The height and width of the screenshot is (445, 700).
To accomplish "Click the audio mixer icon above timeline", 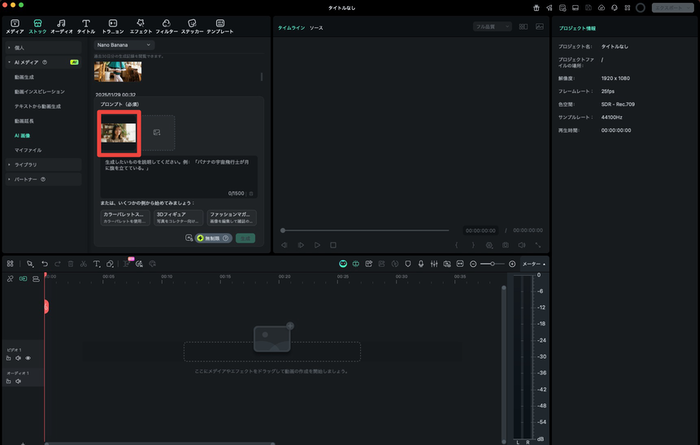I will [x=433, y=263].
